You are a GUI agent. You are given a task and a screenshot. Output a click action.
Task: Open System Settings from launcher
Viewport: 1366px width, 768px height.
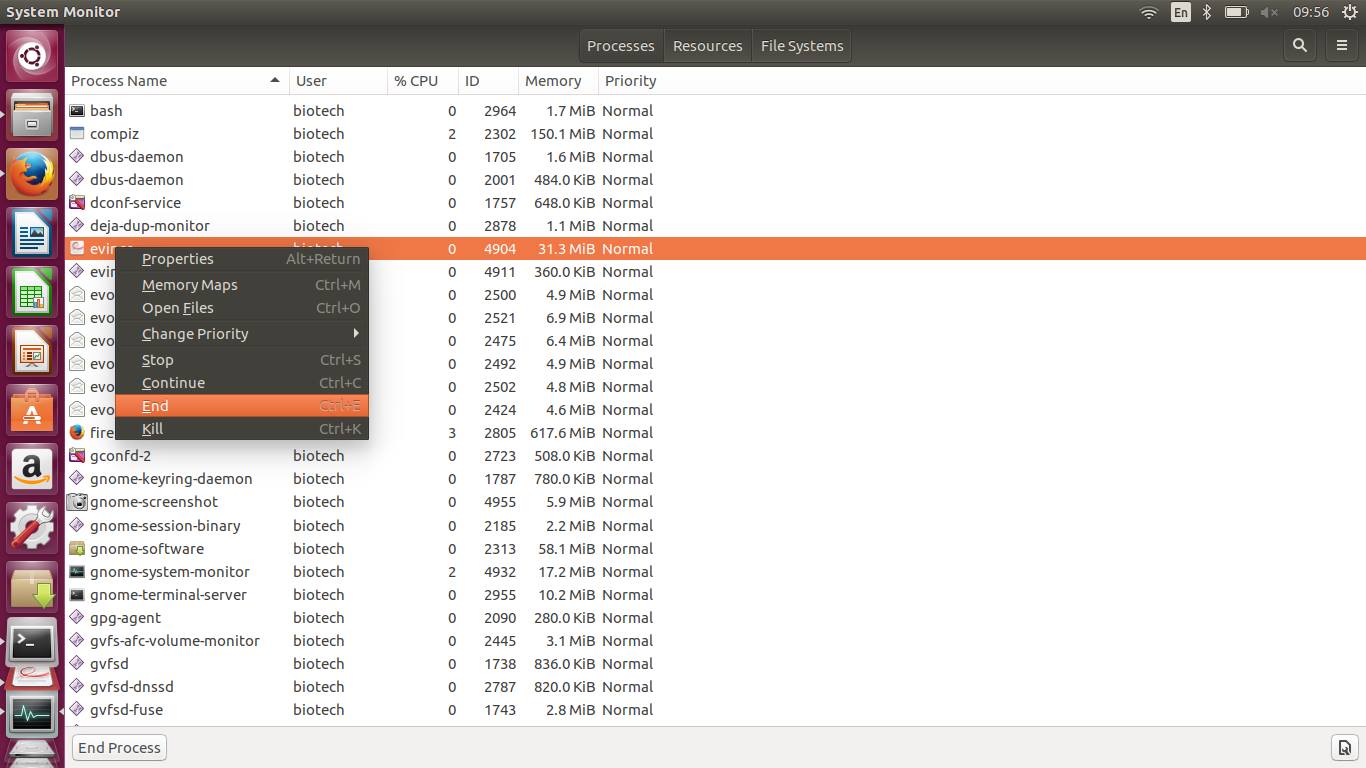pyautogui.click(x=32, y=528)
